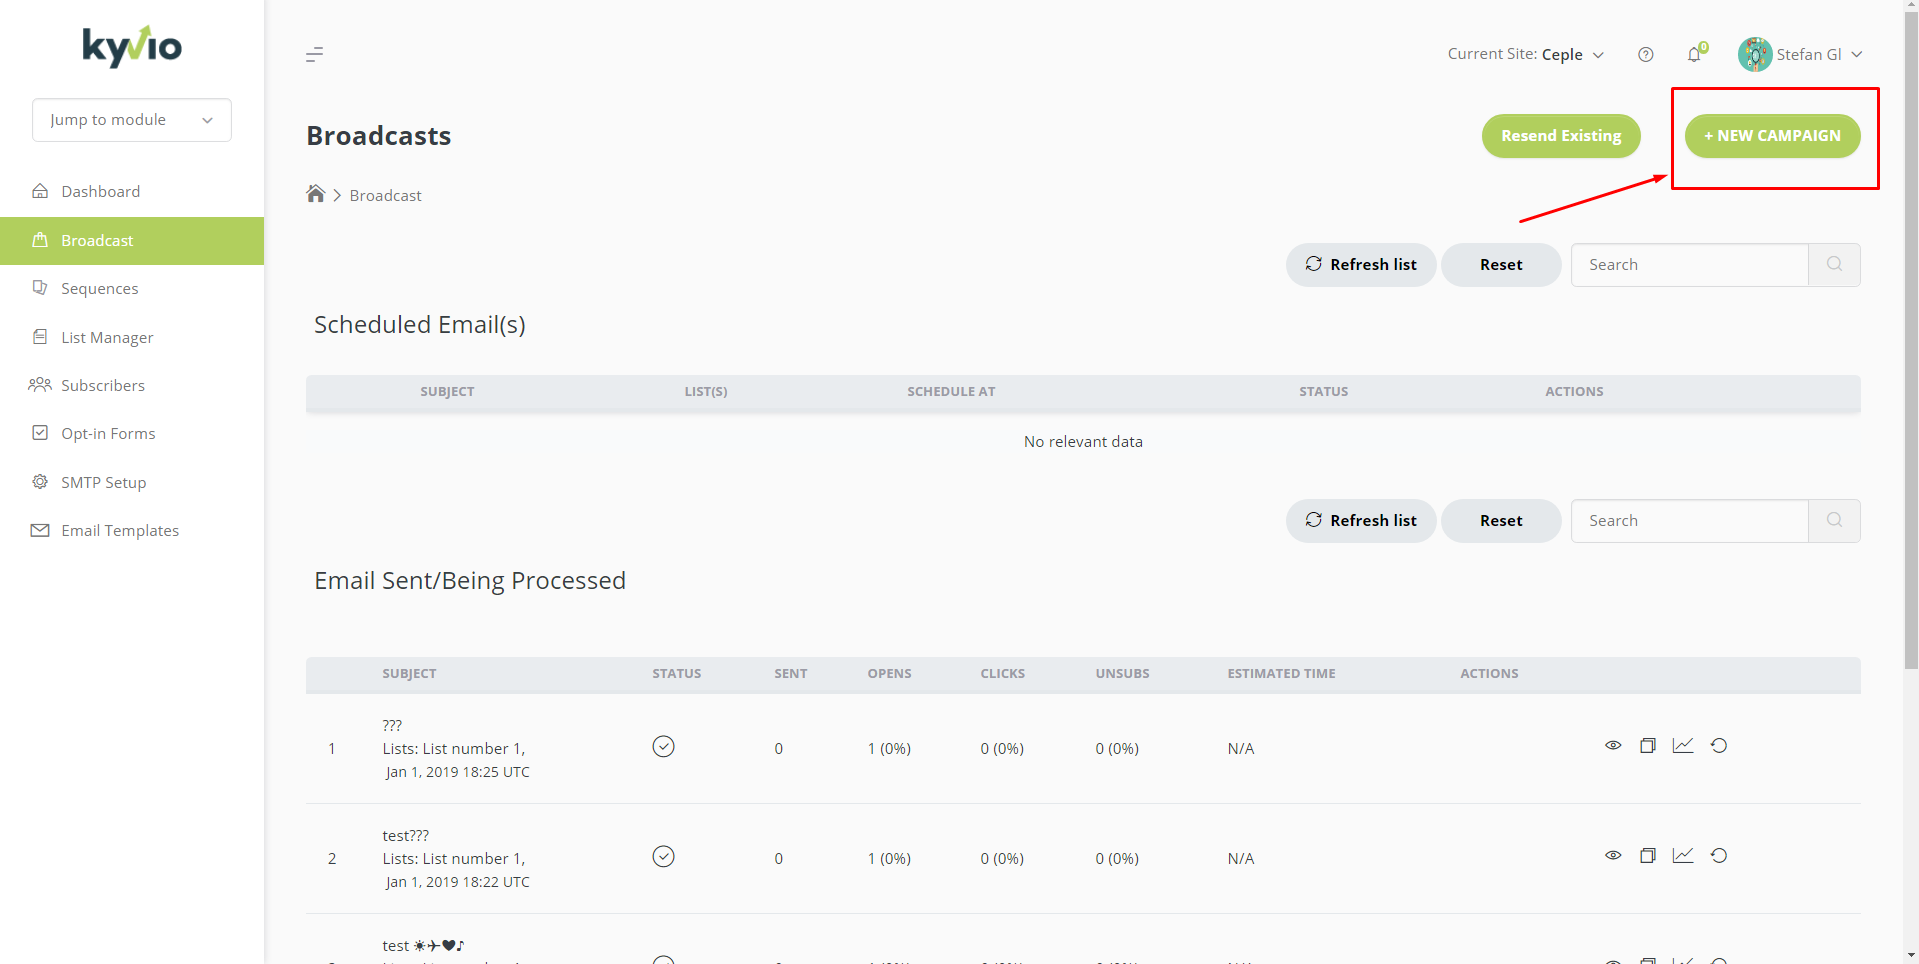Refresh the Email Sent list
Screen dimensions: 1919x964
coord(1361,521)
